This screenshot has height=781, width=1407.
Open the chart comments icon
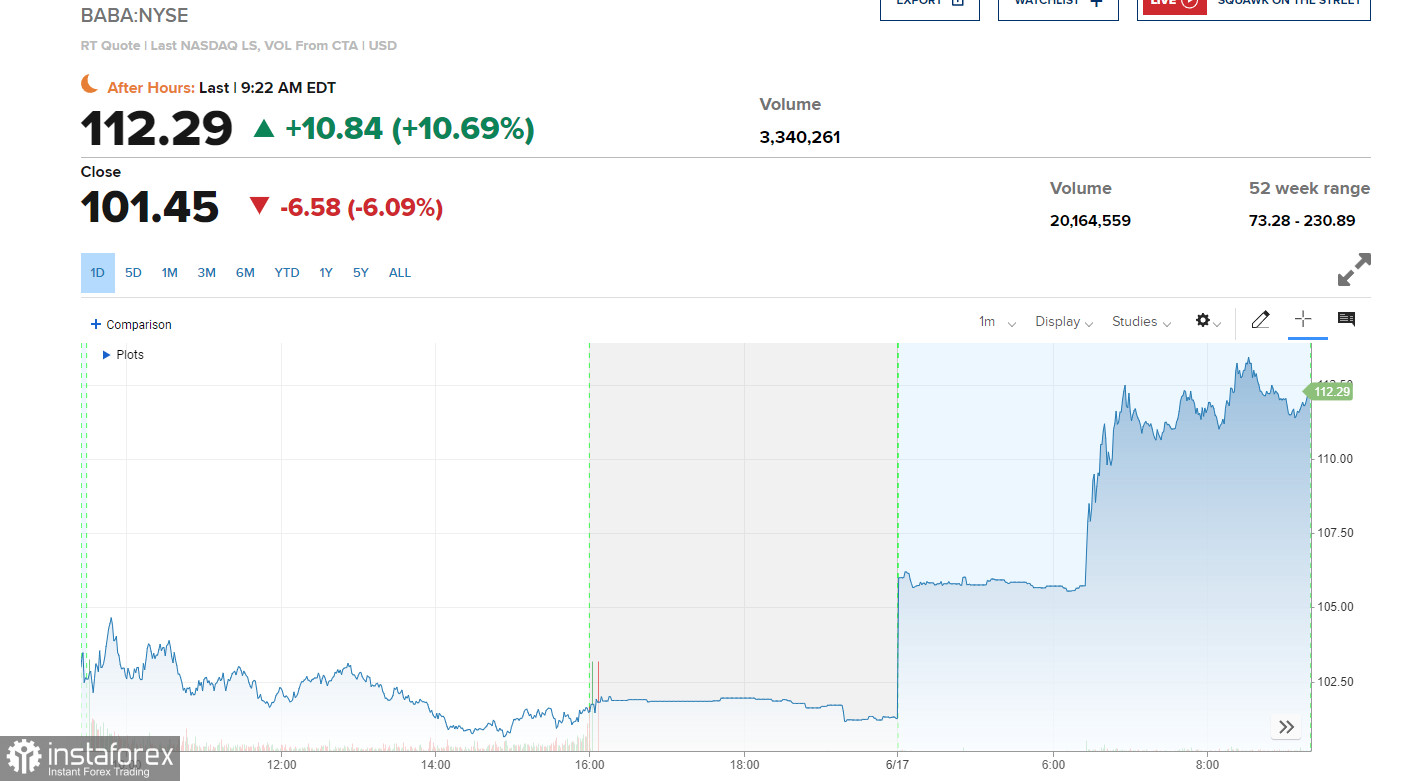coord(1346,320)
